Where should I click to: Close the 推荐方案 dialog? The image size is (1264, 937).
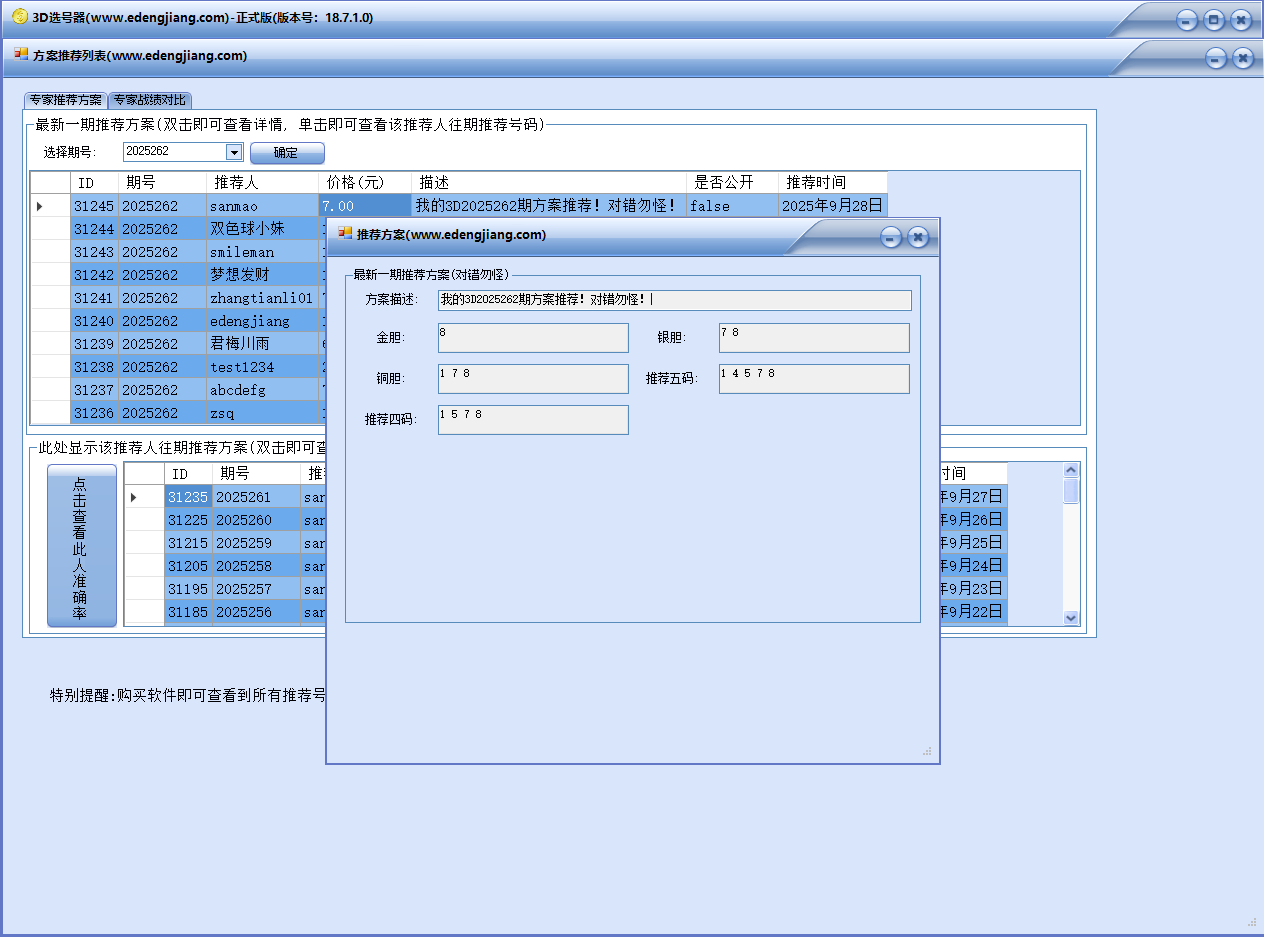(x=918, y=237)
